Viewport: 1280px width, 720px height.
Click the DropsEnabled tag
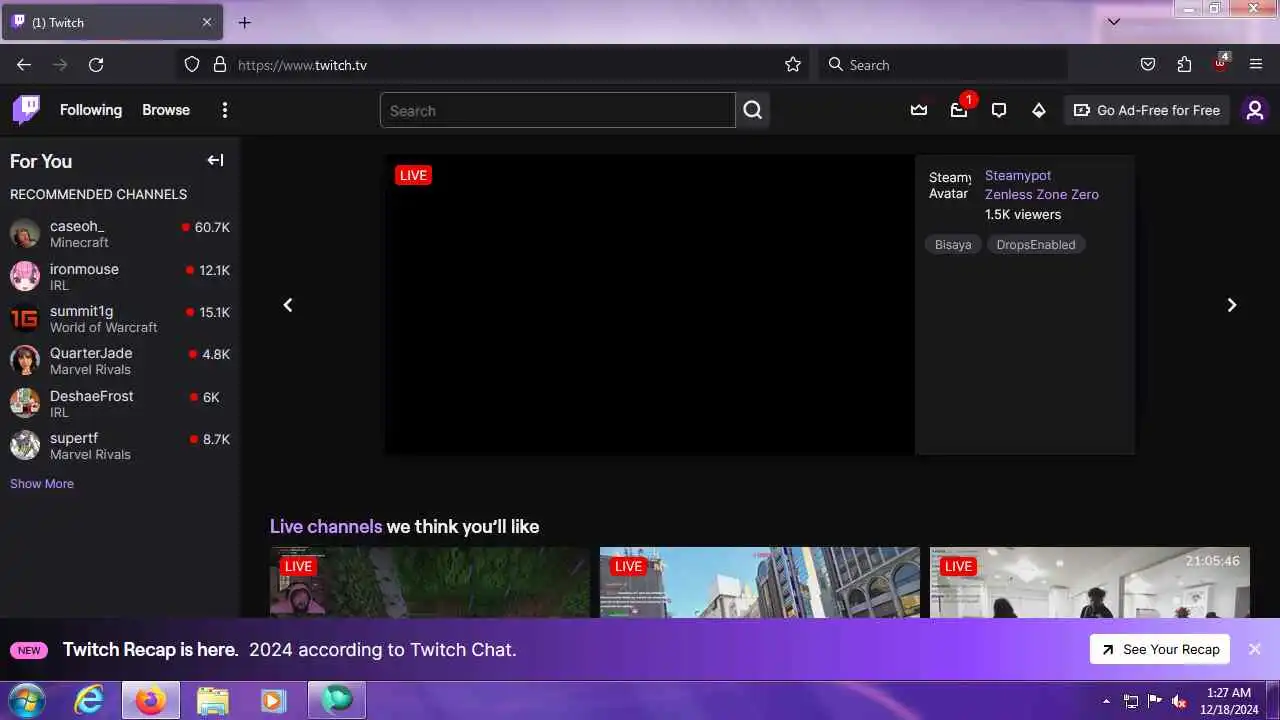(1036, 244)
